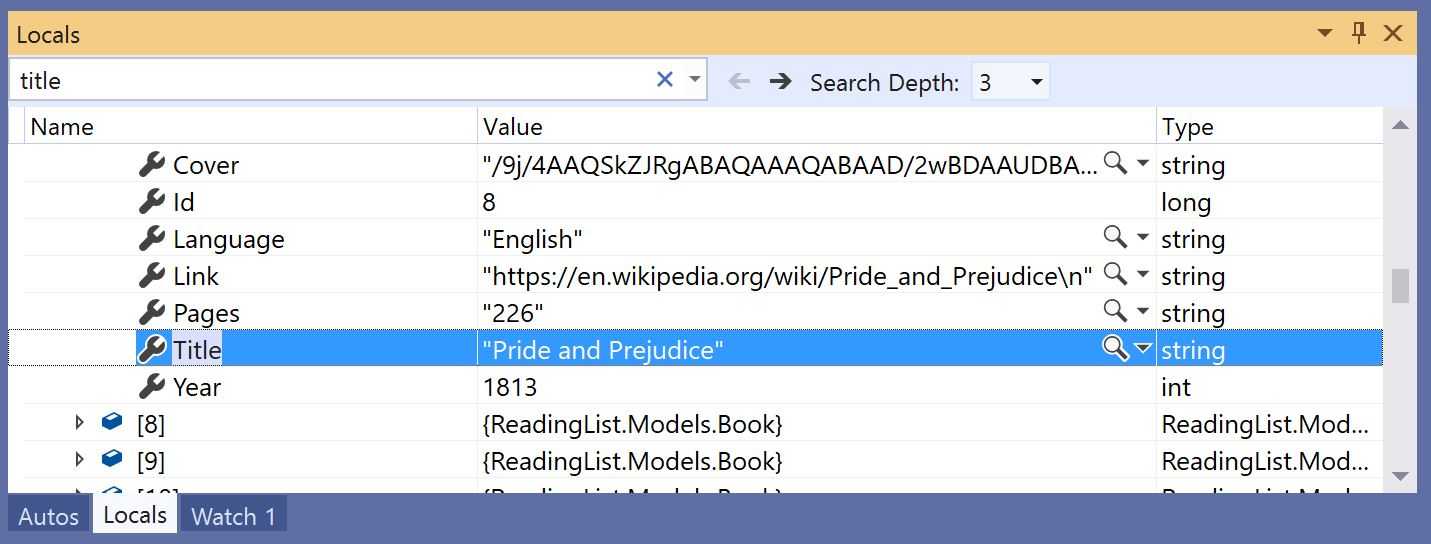Select the [9] row name
The width and height of the screenshot is (1431, 544).
pyautogui.click(x=151, y=461)
